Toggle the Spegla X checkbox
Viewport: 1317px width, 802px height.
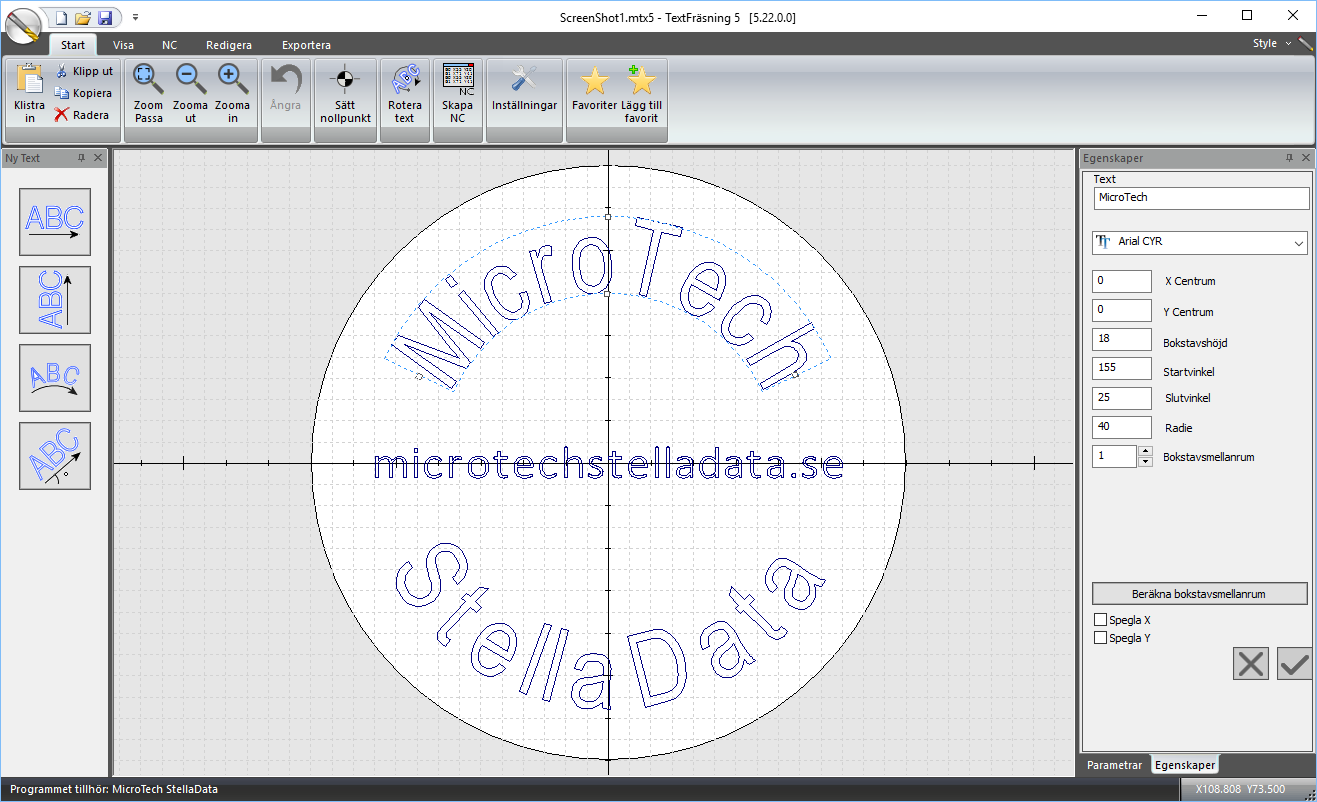[x=1101, y=620]
